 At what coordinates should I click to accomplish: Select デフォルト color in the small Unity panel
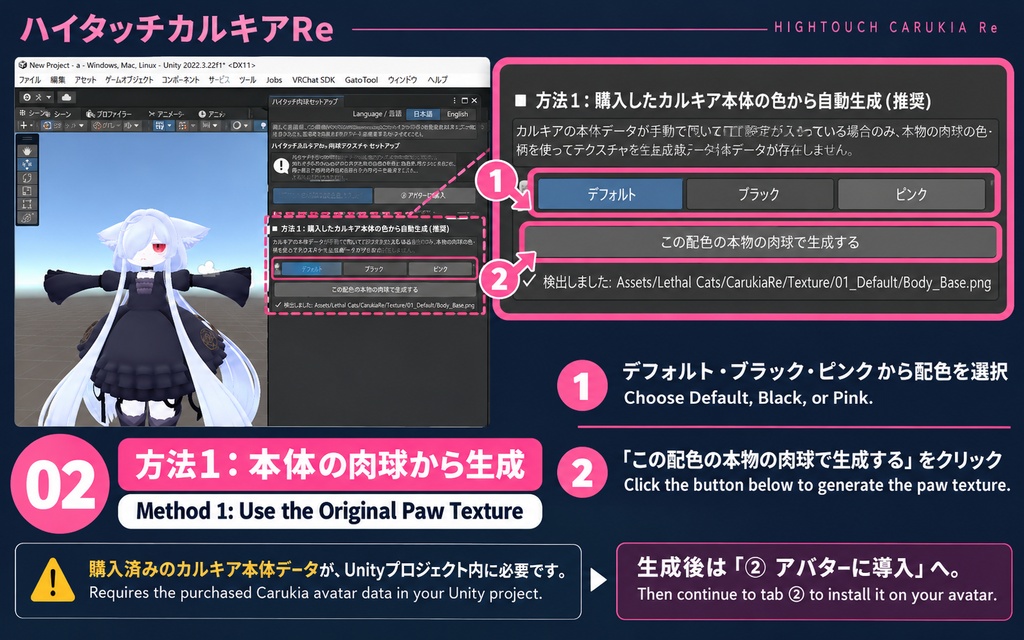pyautogui.click(x=312, y=268)
